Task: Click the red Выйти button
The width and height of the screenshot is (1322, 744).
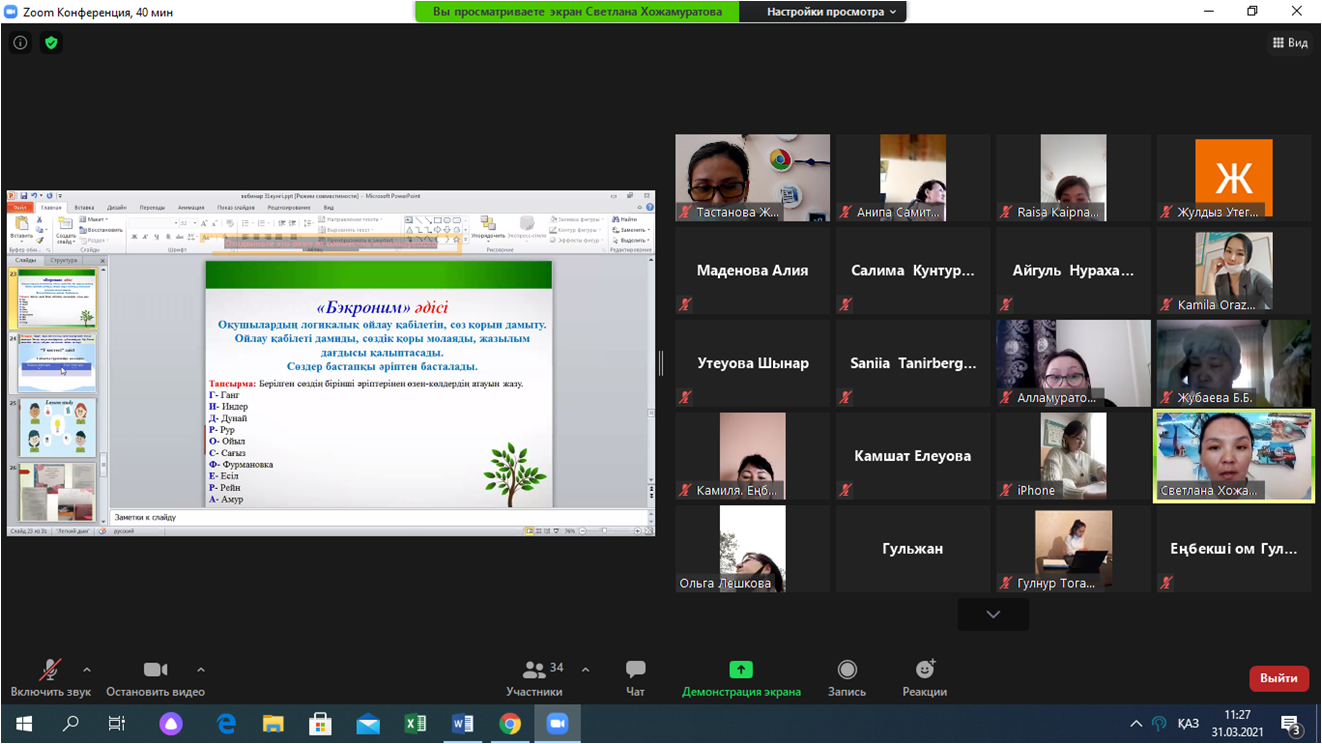Action: [1278, 678]
